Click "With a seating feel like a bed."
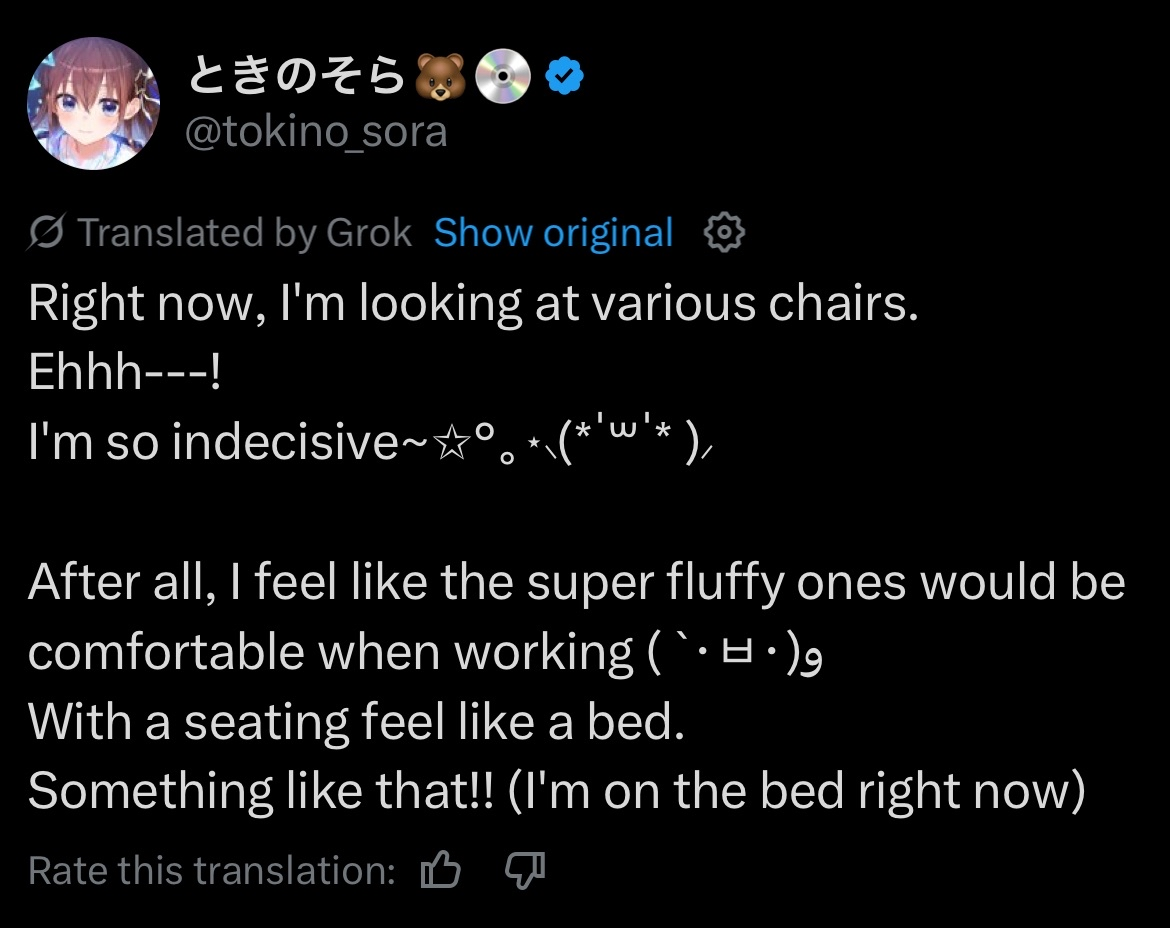Screen dimensions: 1170x928 [x=356, y=722]
